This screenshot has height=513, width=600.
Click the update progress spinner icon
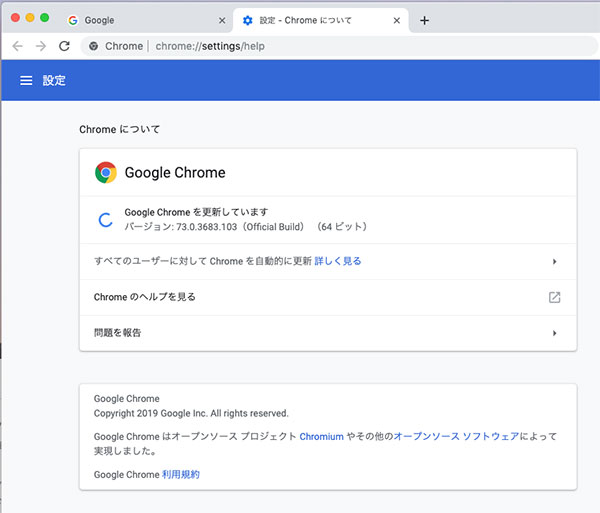tap(106, 219)
